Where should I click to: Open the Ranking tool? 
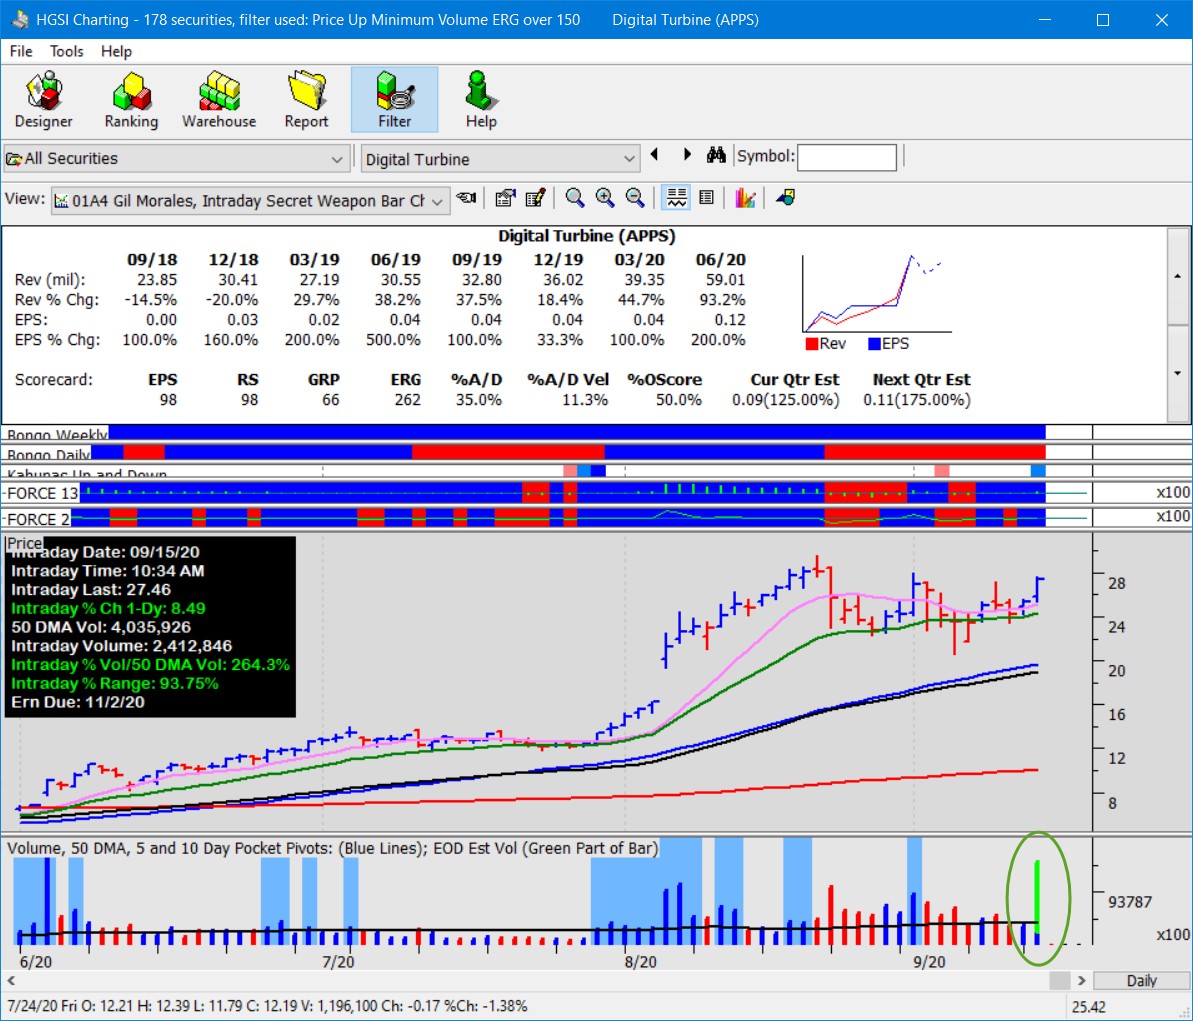click(131, 100)
